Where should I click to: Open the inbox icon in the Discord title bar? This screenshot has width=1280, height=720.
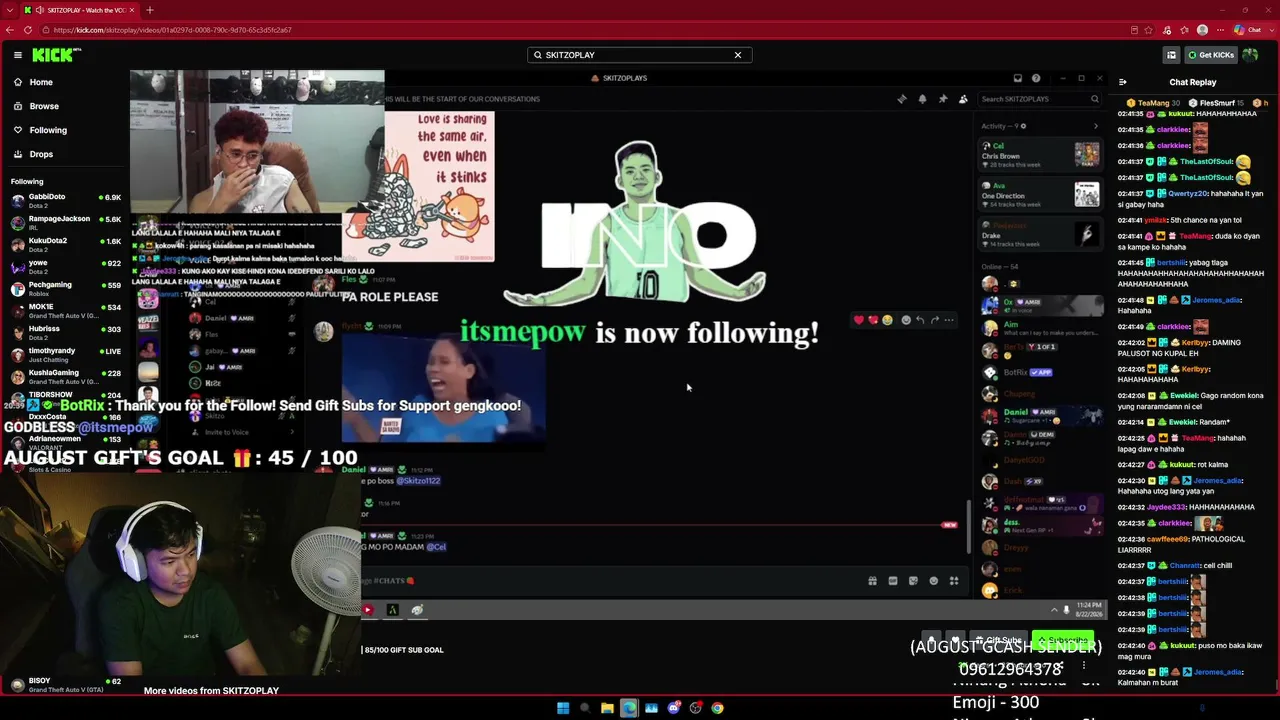(x=1017, y=78)
